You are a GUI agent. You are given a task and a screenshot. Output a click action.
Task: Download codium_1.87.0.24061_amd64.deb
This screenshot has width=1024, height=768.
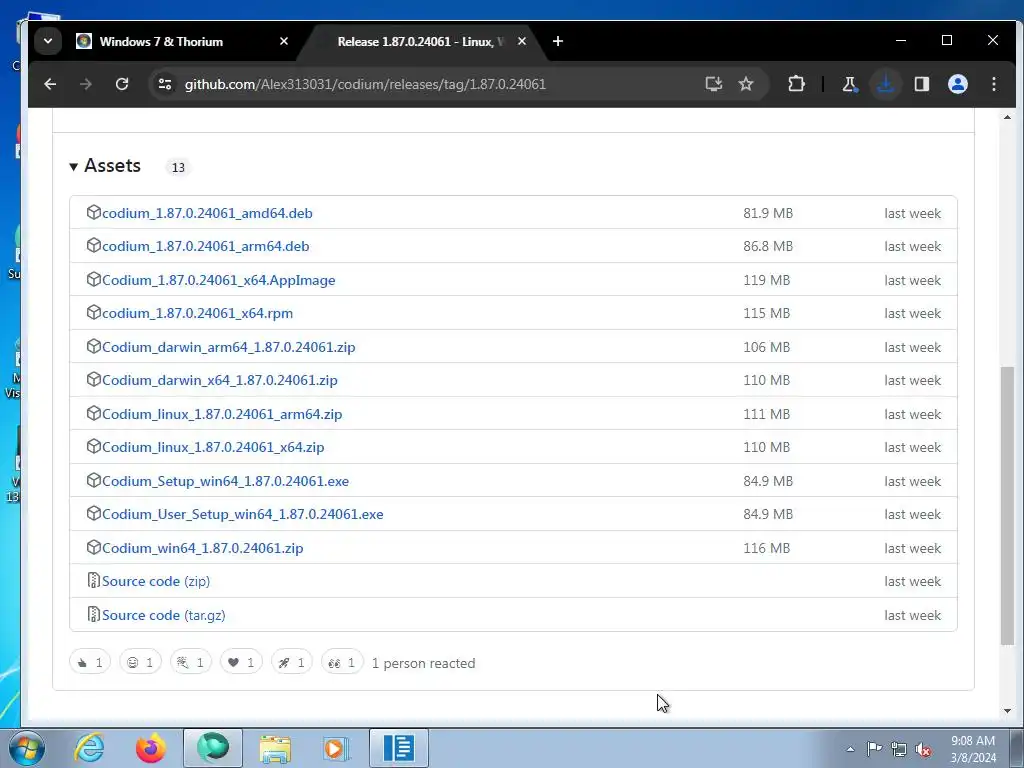tap(207, 213)
